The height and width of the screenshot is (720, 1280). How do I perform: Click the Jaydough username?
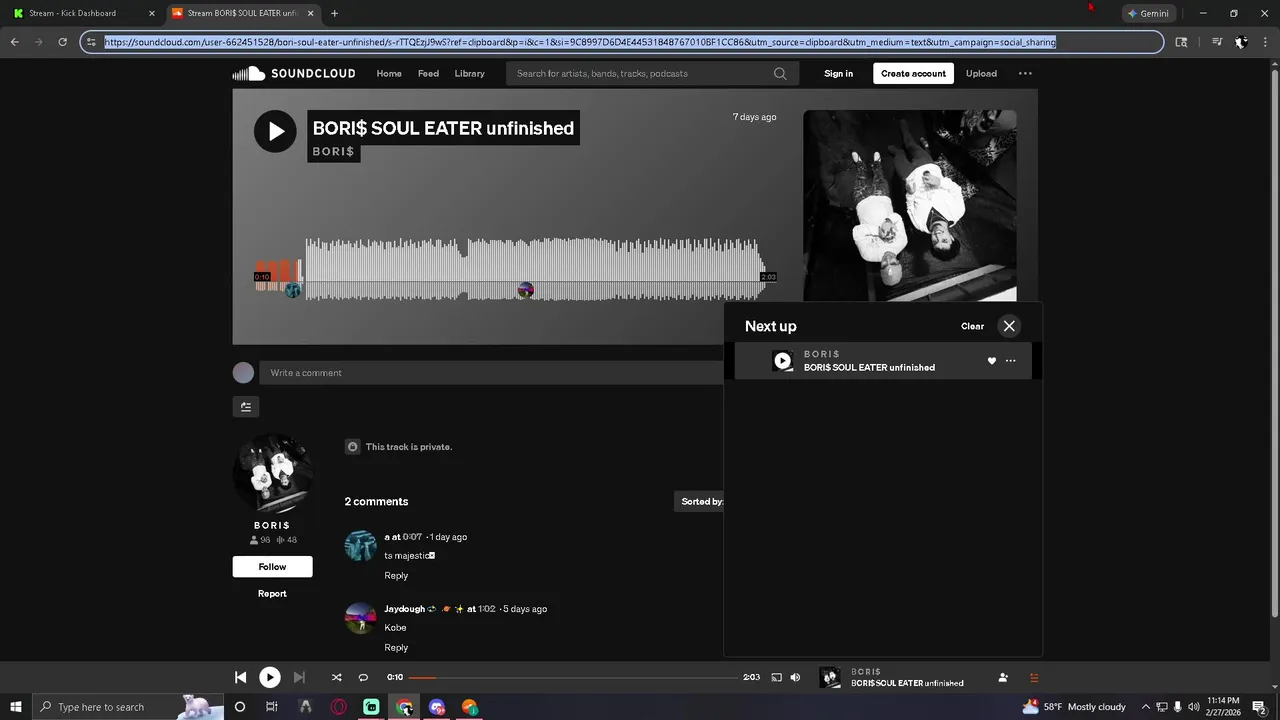pos(405,609)
